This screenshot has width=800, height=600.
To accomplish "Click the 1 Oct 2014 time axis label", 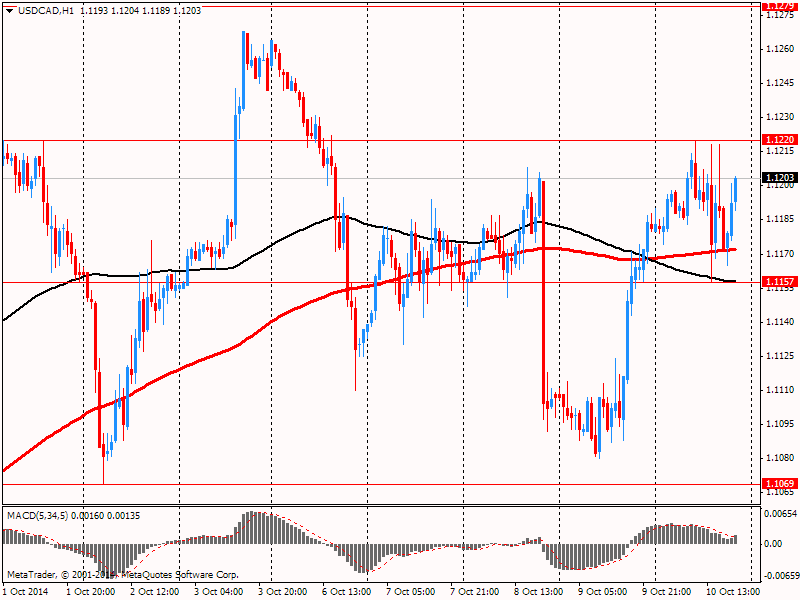I will [x=26, y=592].
